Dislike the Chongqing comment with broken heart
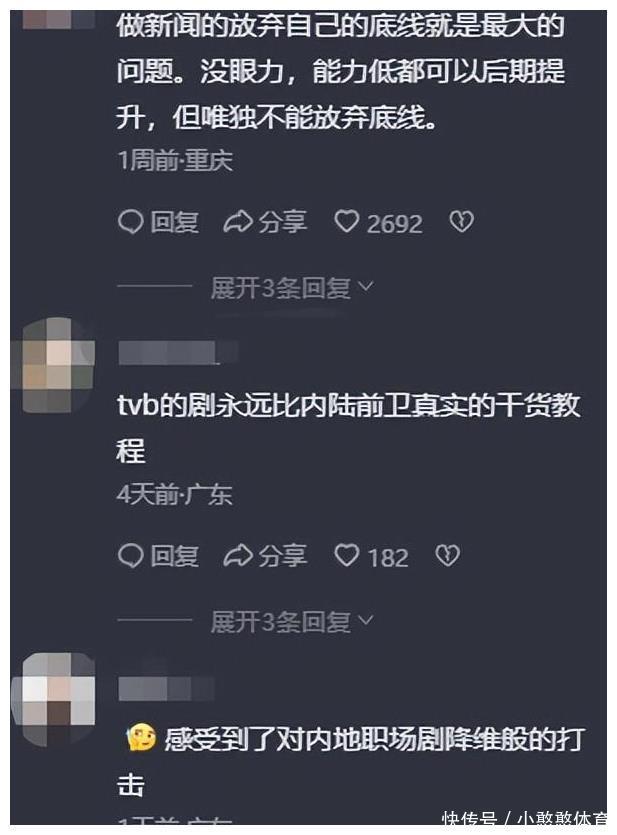 click(461, 222)
